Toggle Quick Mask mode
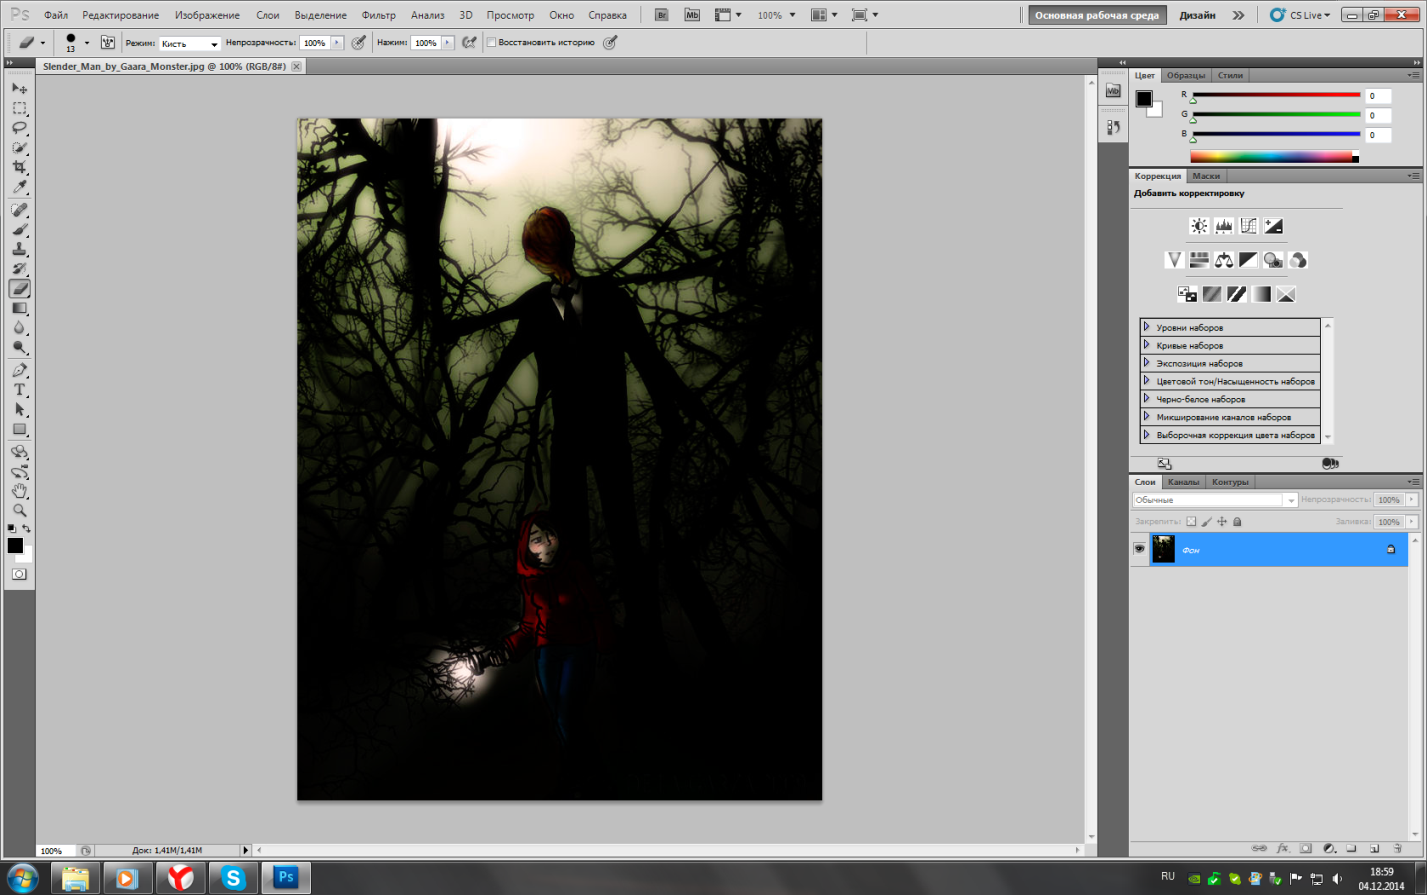Image resolution: width=1427 pixels, height=895 pixels. coord(19,574)
